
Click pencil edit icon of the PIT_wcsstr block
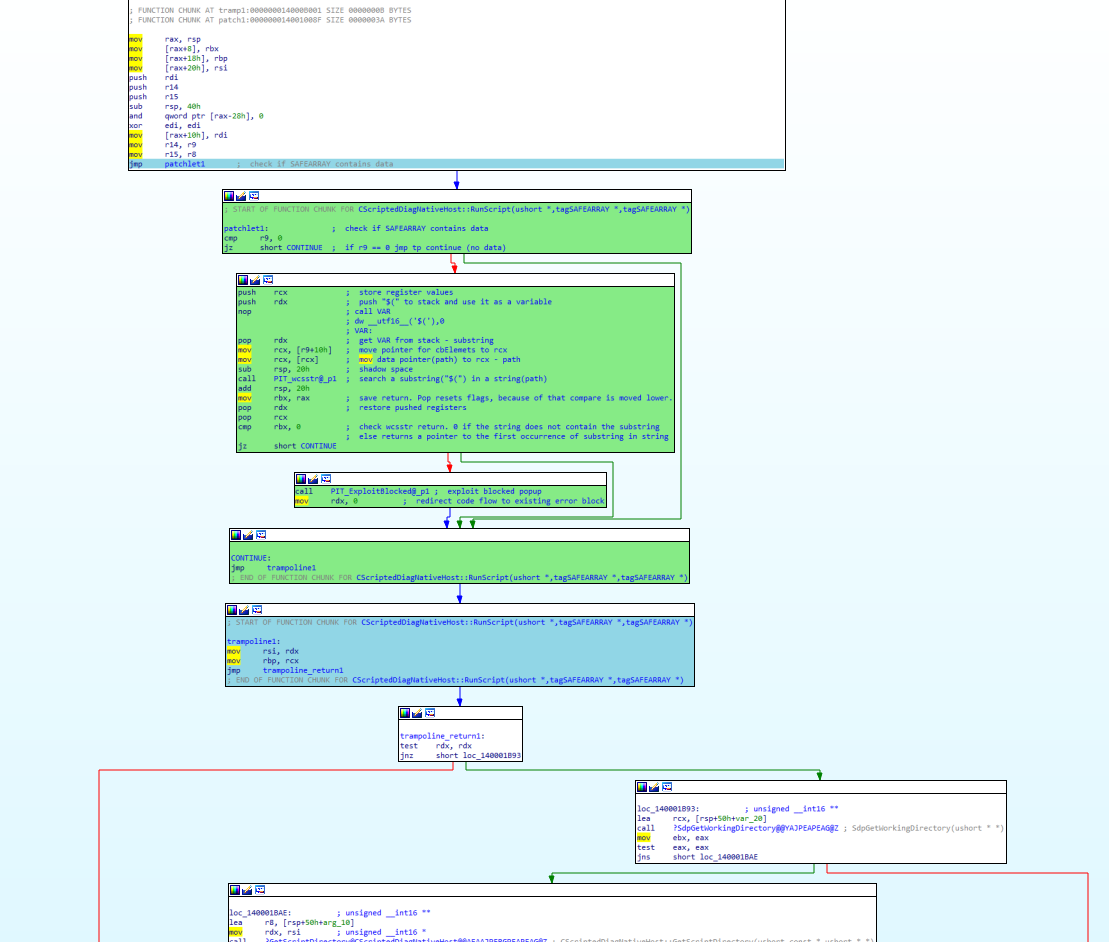[x=255, y=280]
